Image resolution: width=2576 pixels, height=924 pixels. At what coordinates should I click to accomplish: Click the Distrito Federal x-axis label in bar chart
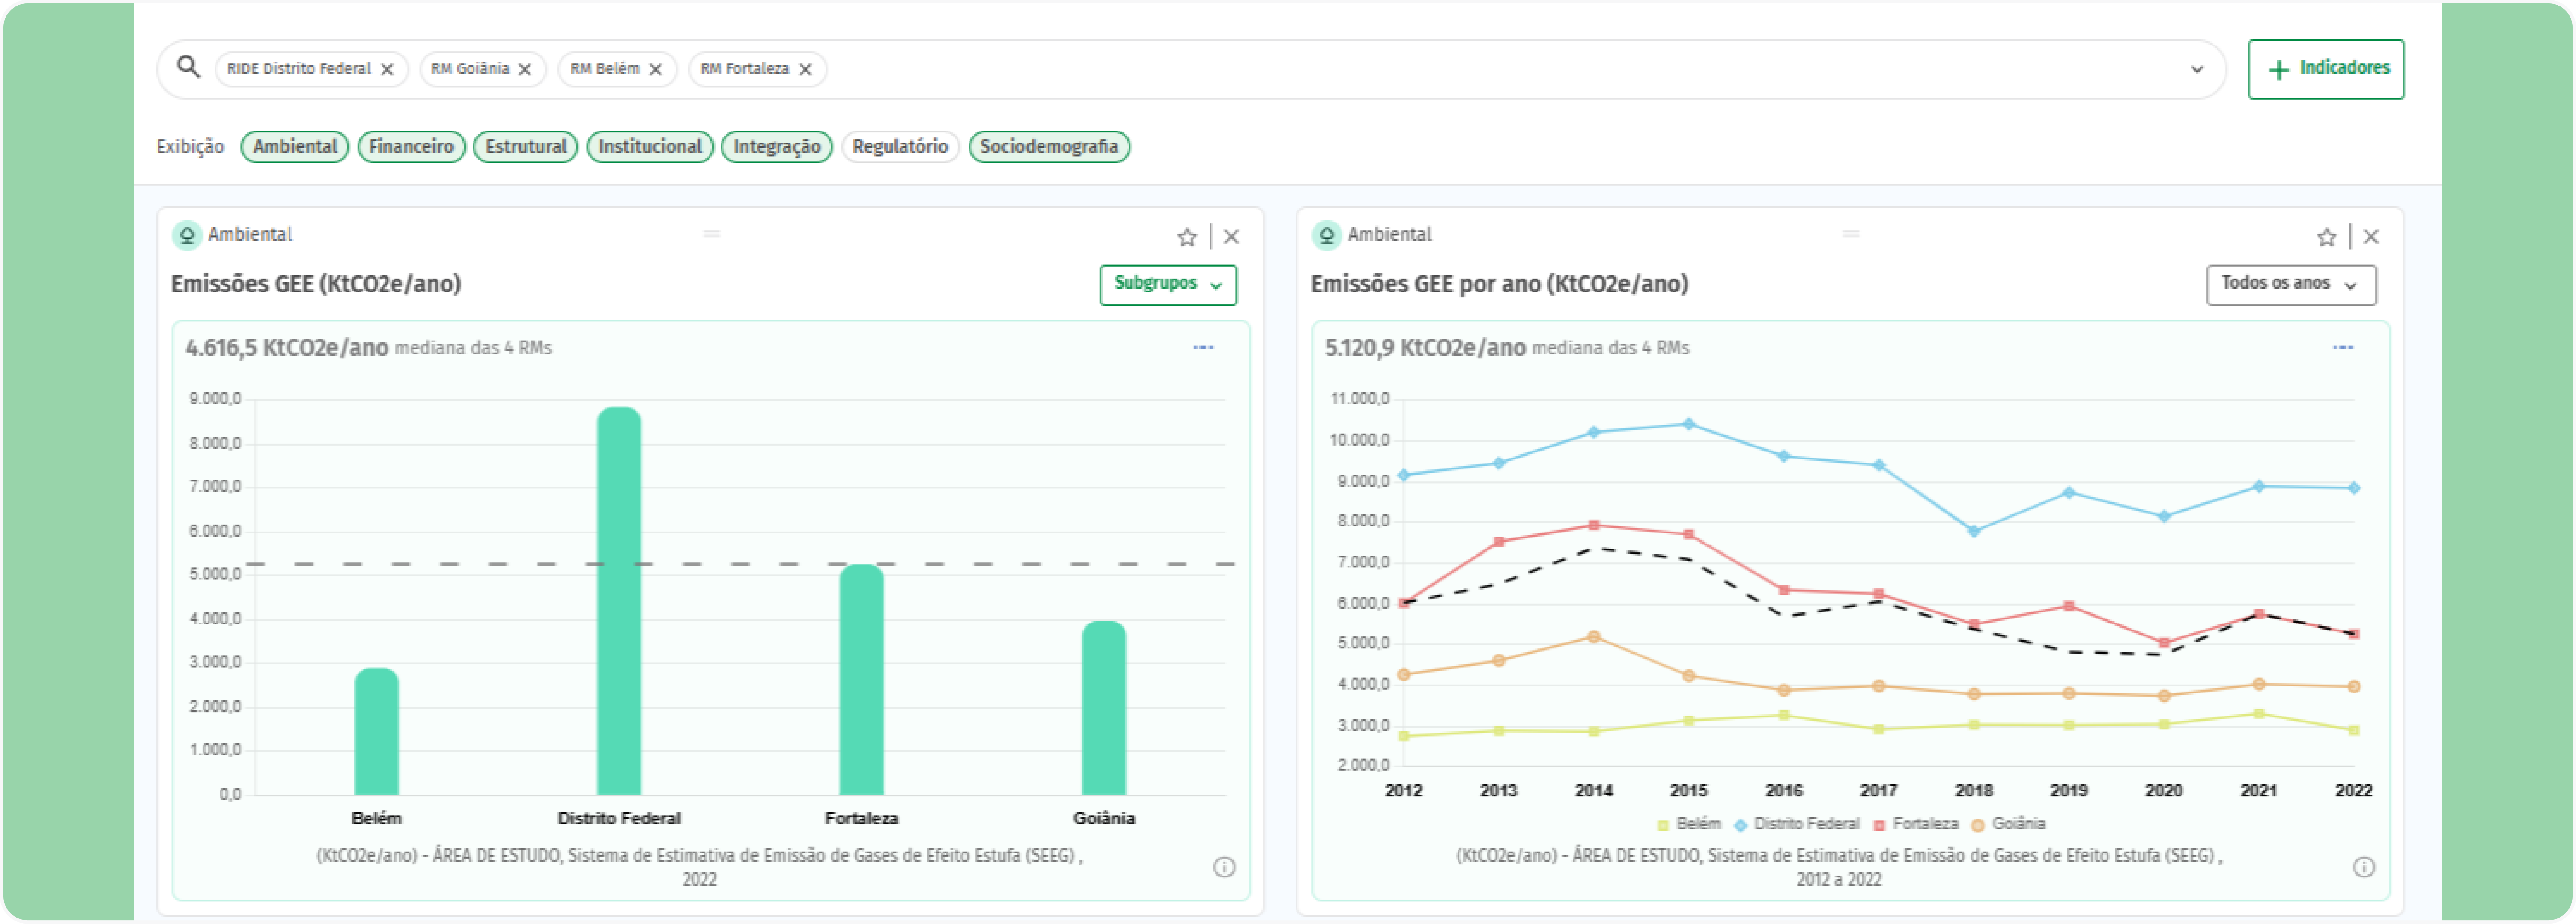click(x=619, y=819)
